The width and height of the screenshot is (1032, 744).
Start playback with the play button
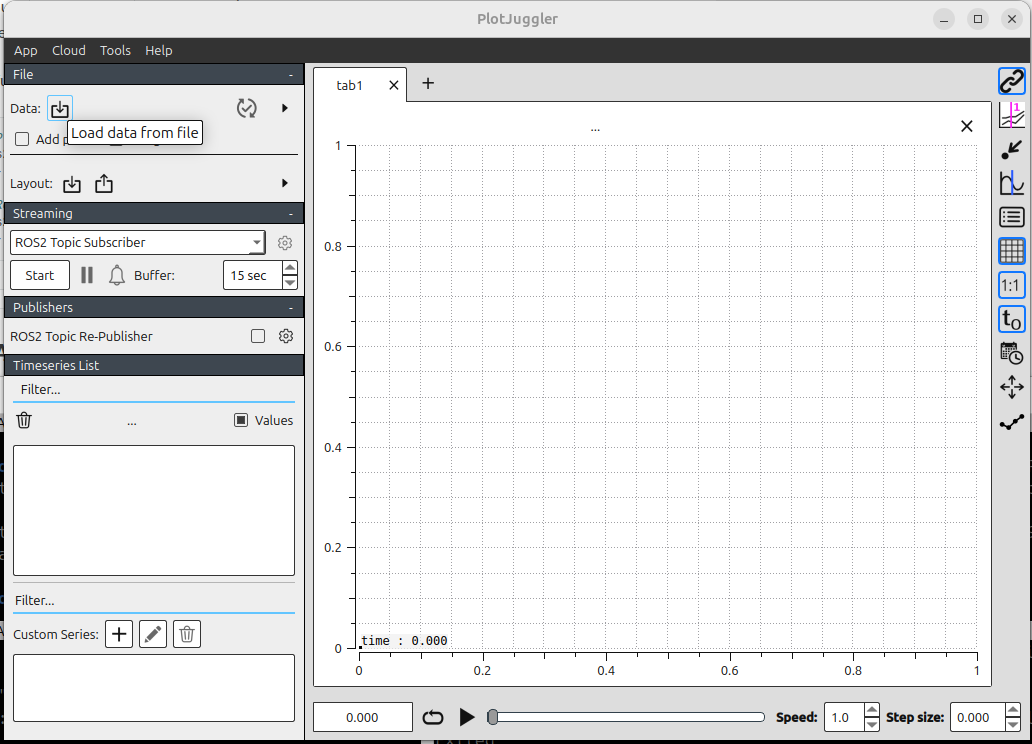coord(467,717)
